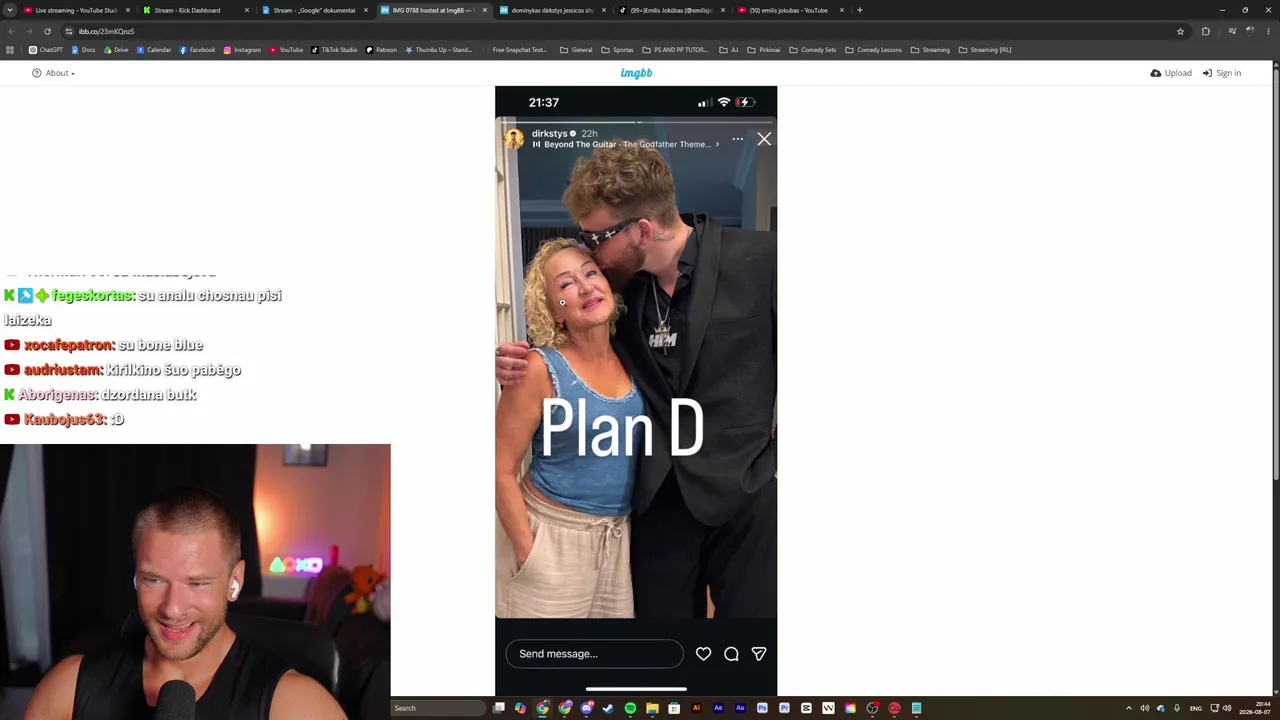1280x720 pixels.
Task: Open the YouTube bookmark
Action: (286, 50)
